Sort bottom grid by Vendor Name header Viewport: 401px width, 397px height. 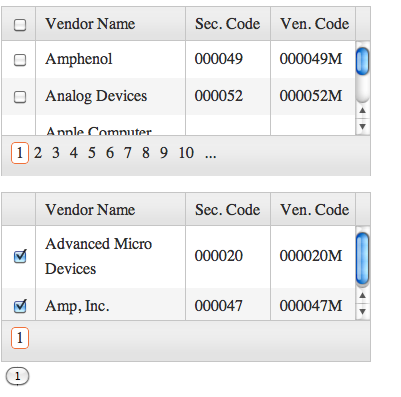coord(110,209)
